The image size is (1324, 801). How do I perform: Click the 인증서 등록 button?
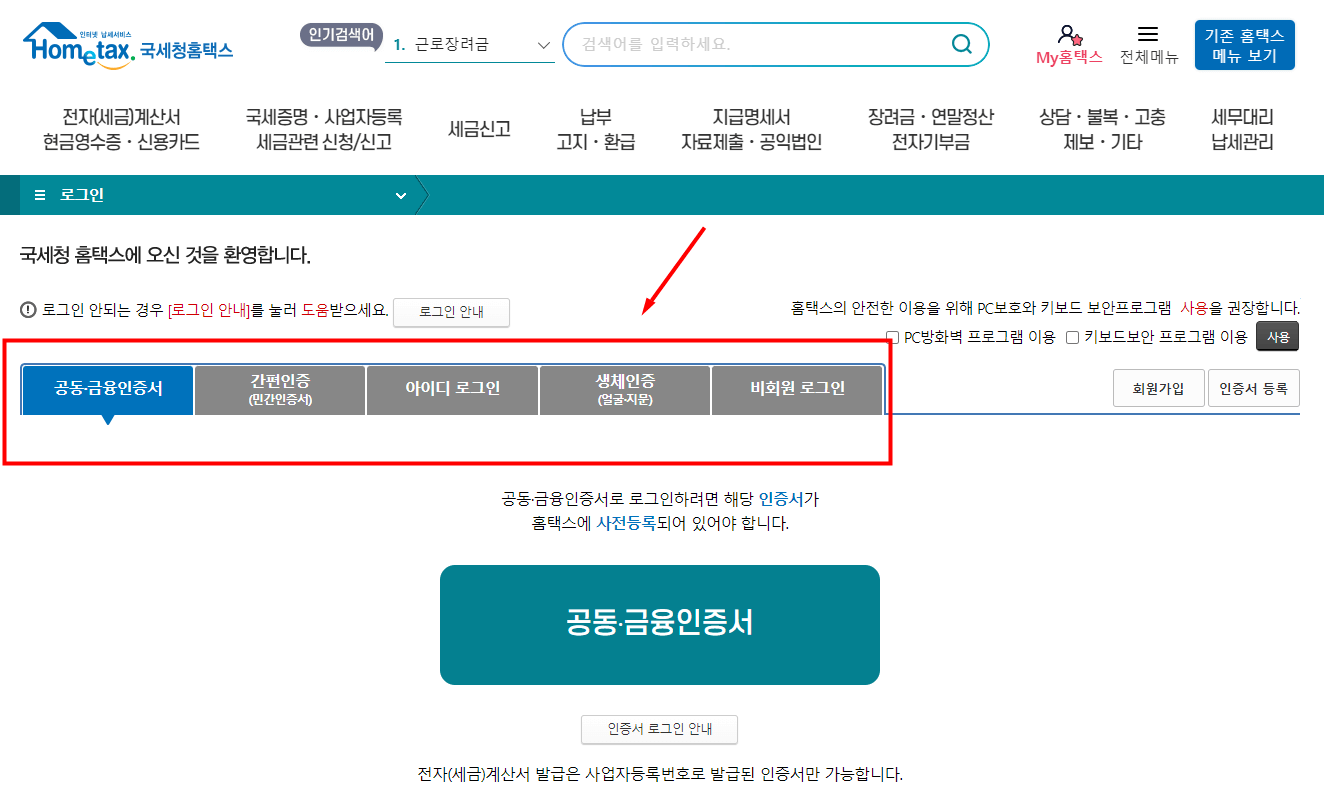1253,388
